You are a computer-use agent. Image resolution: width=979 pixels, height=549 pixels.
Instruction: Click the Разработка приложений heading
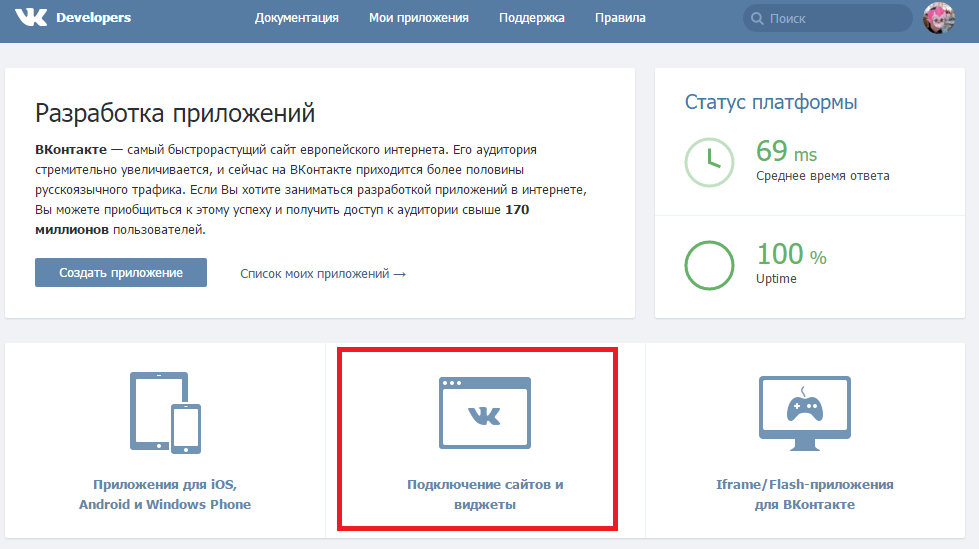pos(175,113)
